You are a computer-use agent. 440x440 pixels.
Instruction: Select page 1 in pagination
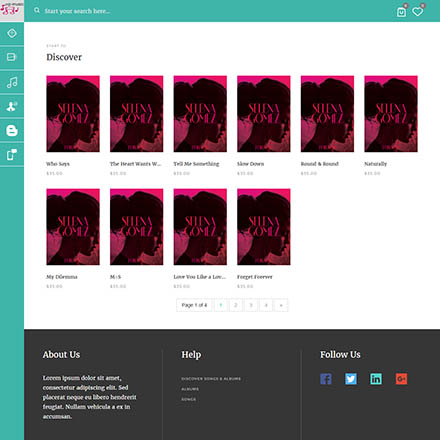tap(221, 305)
